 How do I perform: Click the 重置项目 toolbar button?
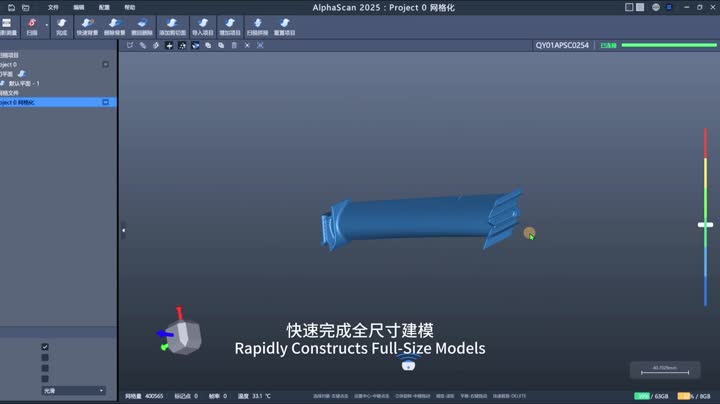(285, 27)
